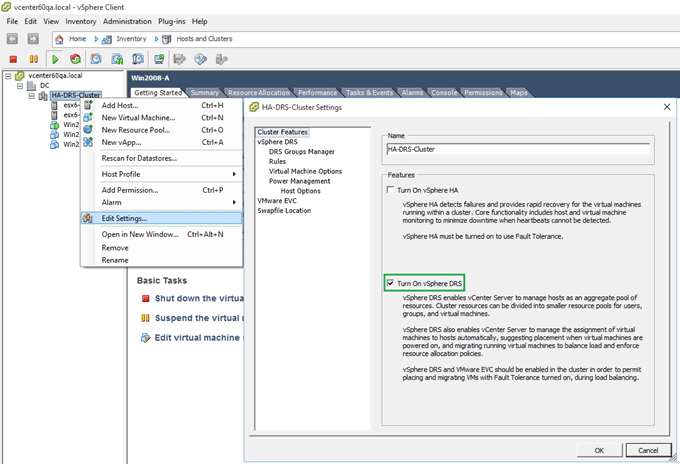Click the Reset virtual machine toolbar icon
The width and height of the screenshot is (680, 464).
pos(75,59)
